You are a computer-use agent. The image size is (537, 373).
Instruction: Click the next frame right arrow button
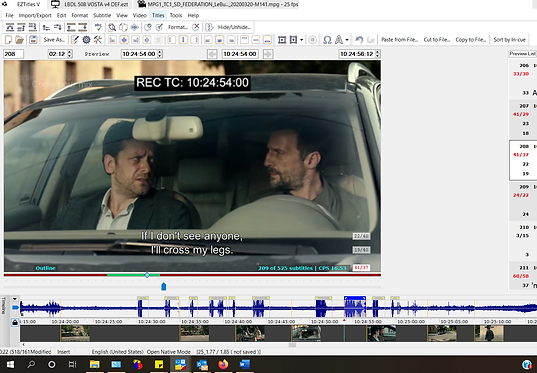pyautogui.click(x=268, y=54)
